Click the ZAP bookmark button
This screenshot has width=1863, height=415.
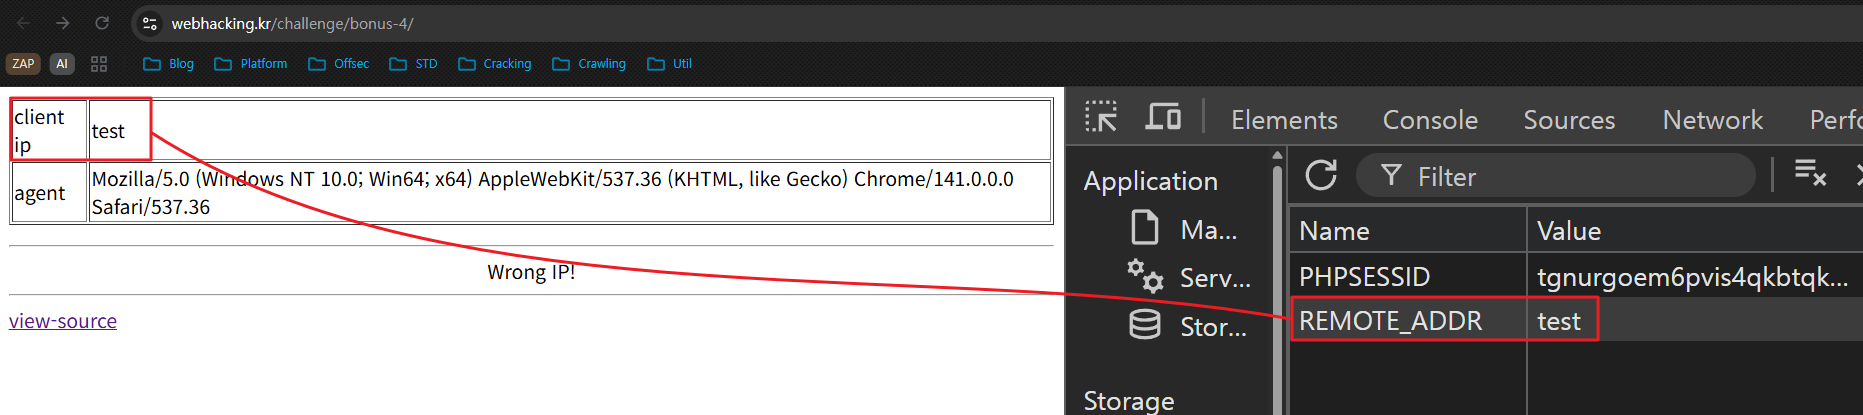23,64
